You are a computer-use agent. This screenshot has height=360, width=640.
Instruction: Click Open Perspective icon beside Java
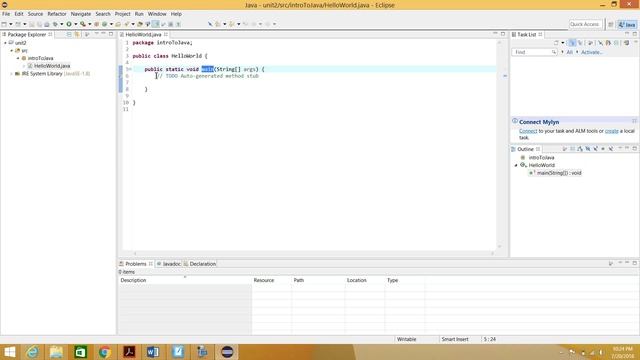611,24
